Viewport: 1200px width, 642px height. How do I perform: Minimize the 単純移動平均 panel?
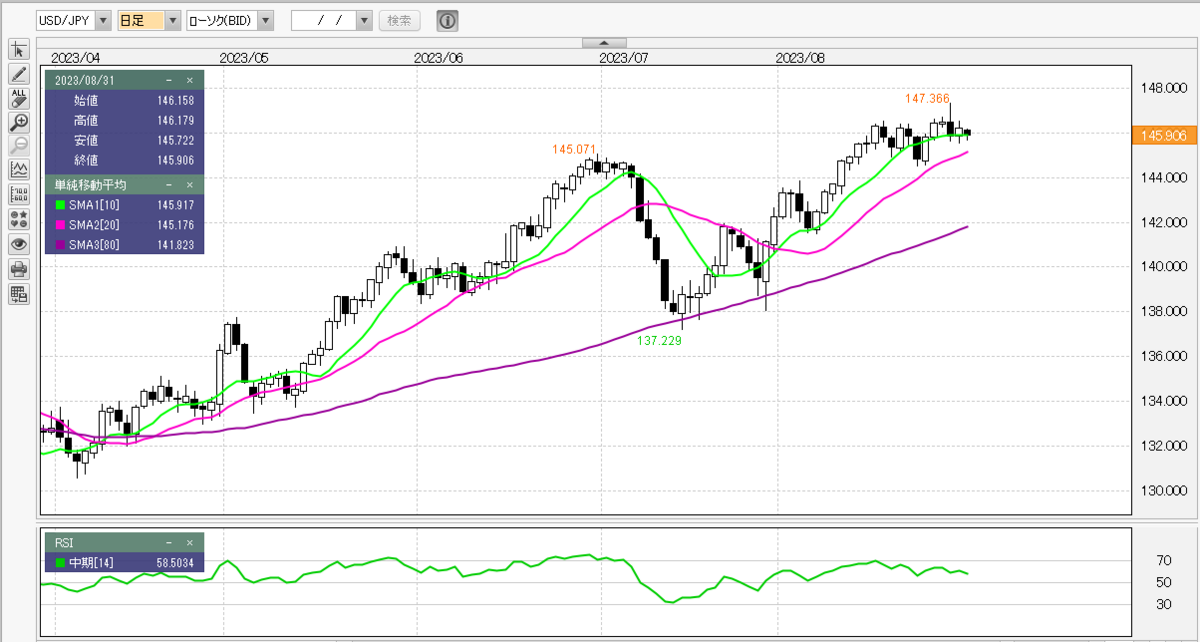(x=168, y=185)
